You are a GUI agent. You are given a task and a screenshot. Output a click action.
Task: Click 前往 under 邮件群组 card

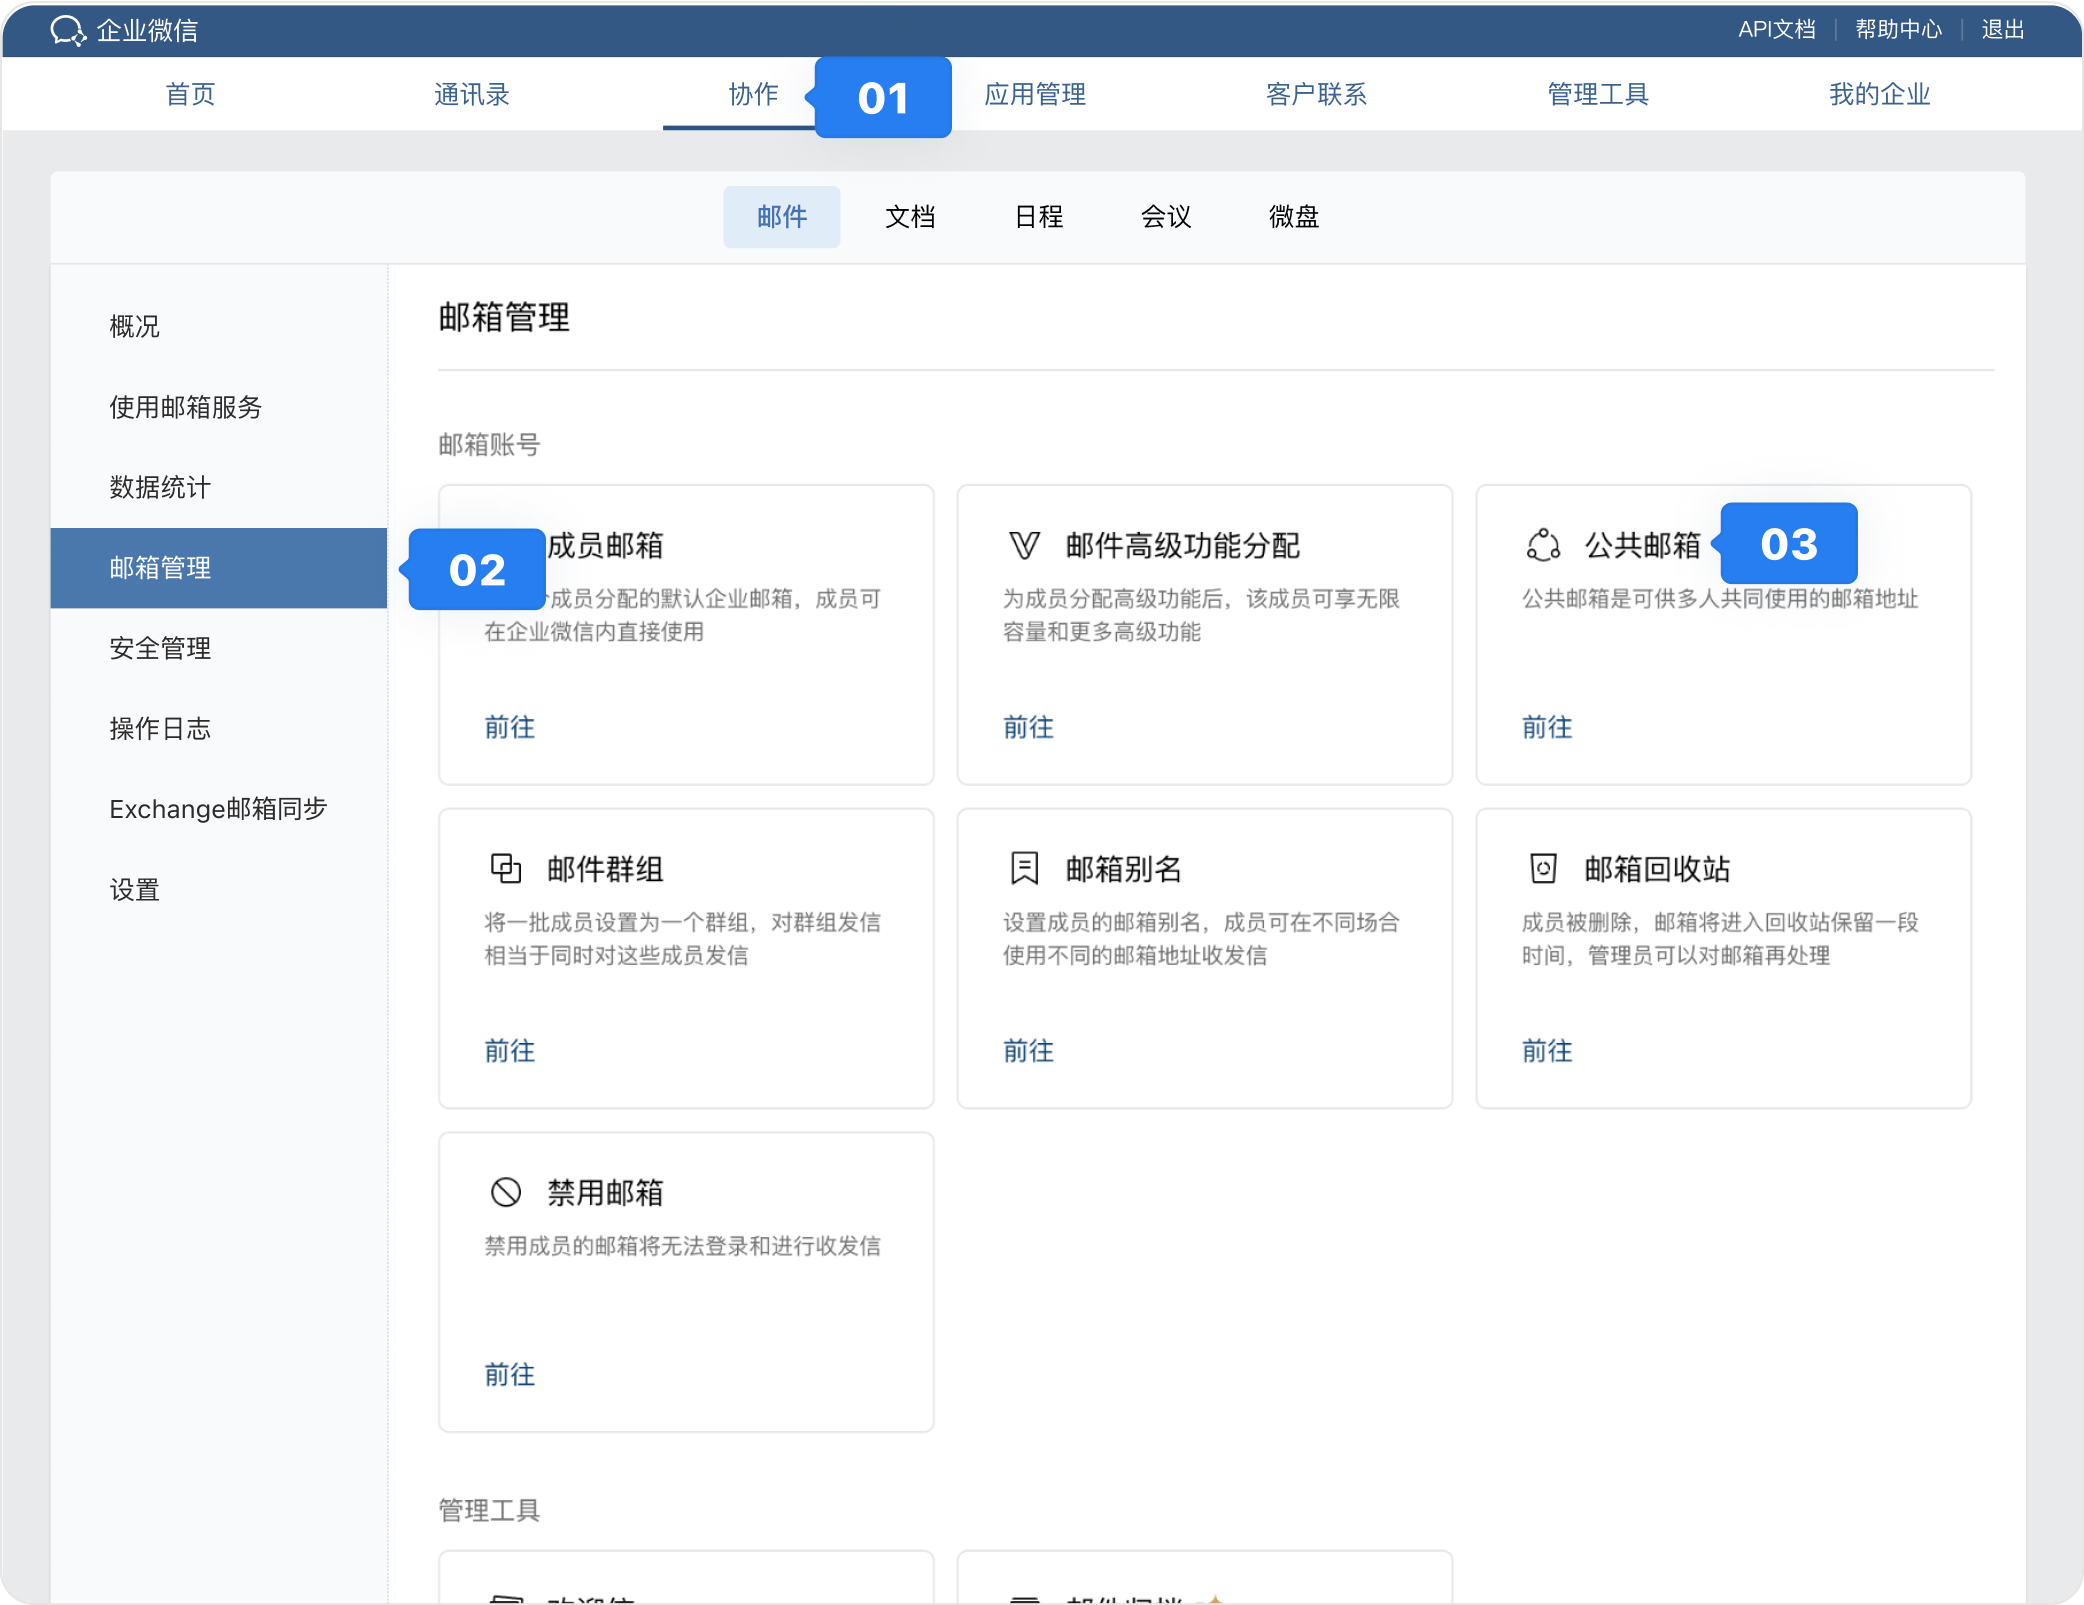[x=510, y=1051]
